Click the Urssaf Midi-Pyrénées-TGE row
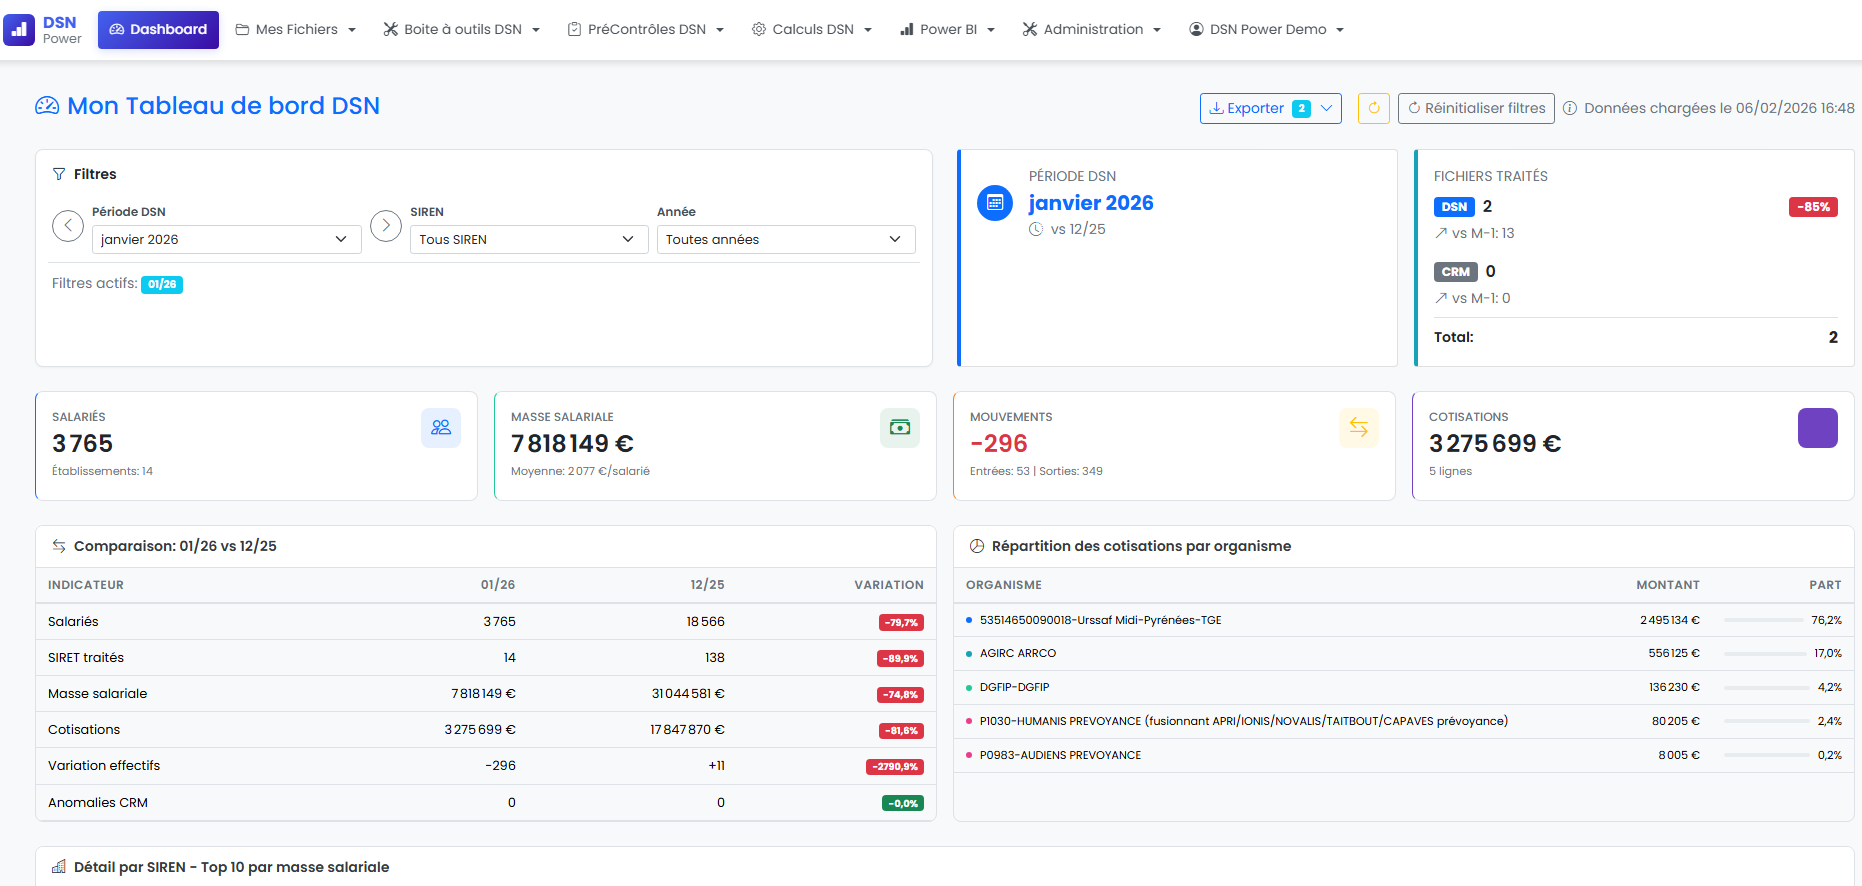The height and width of the screenshot is (886, 1862). point(1100,621)
